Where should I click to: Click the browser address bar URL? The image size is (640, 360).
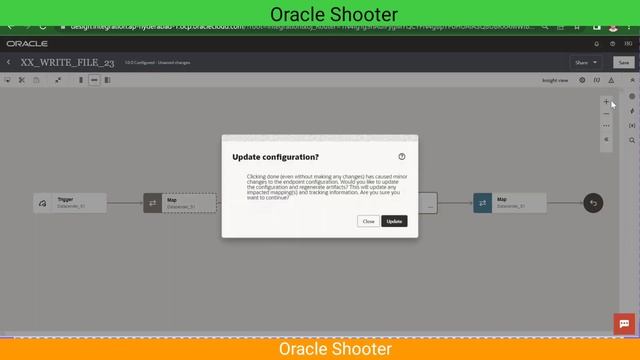tap(302, 27)
